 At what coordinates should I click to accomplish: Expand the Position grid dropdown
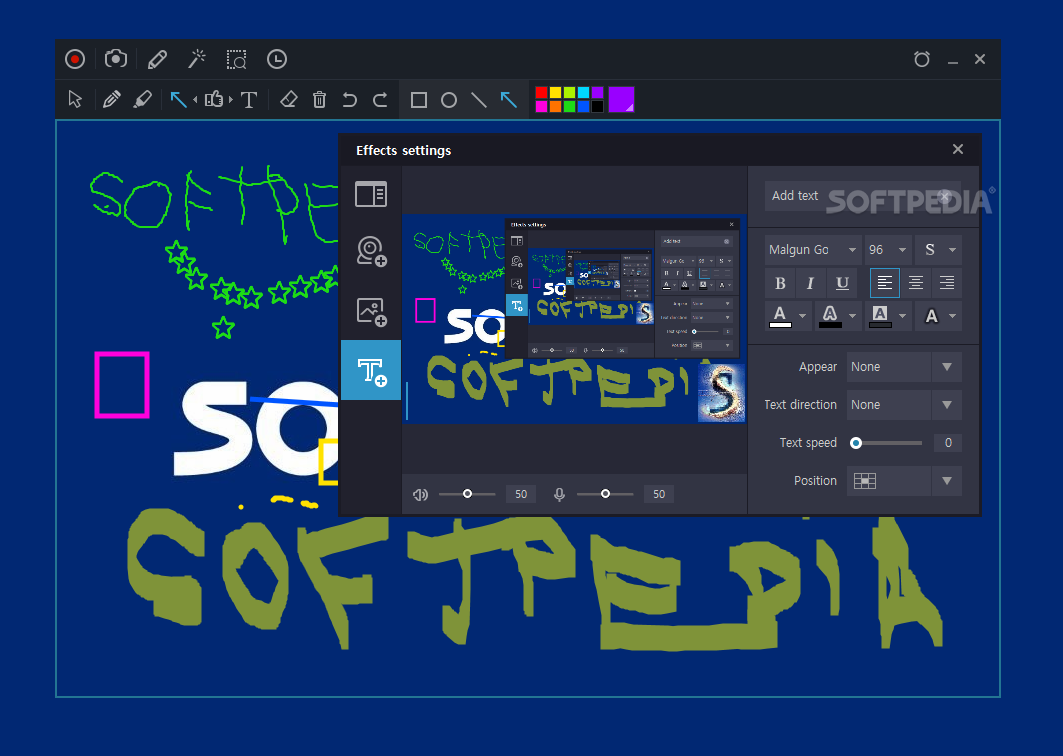tap(947, 481)
